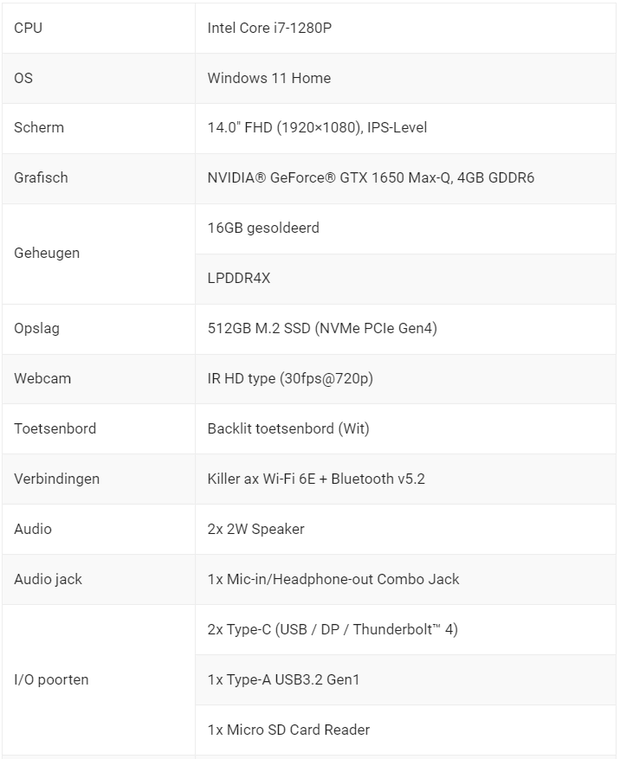Image resolution: width=620 pixels, height=759 pixels.
Task: Select the 512GB M.2 SSD storage text
Action: pos(322,328)
